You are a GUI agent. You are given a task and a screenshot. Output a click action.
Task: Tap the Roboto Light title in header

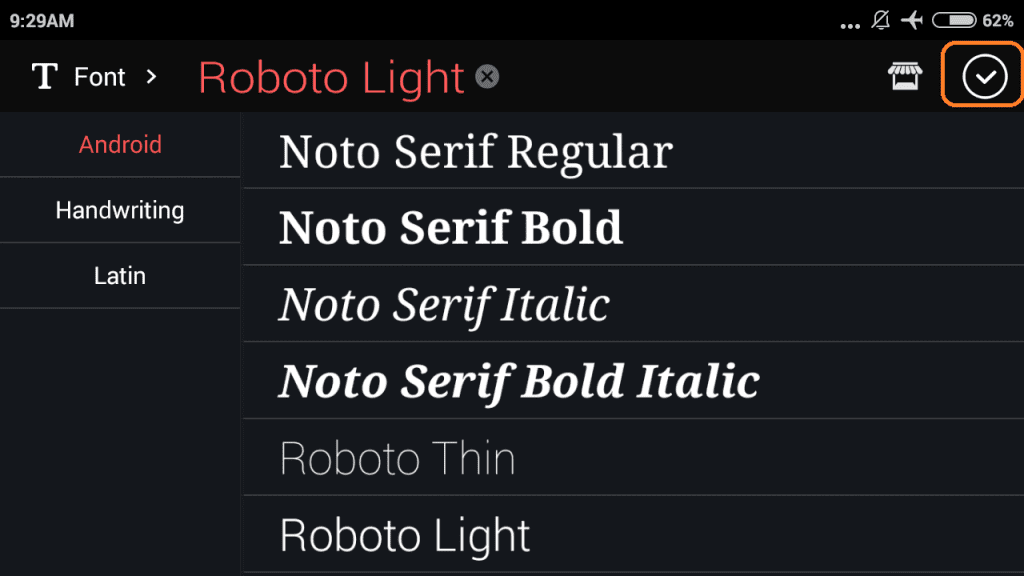(x=332, y=77)
